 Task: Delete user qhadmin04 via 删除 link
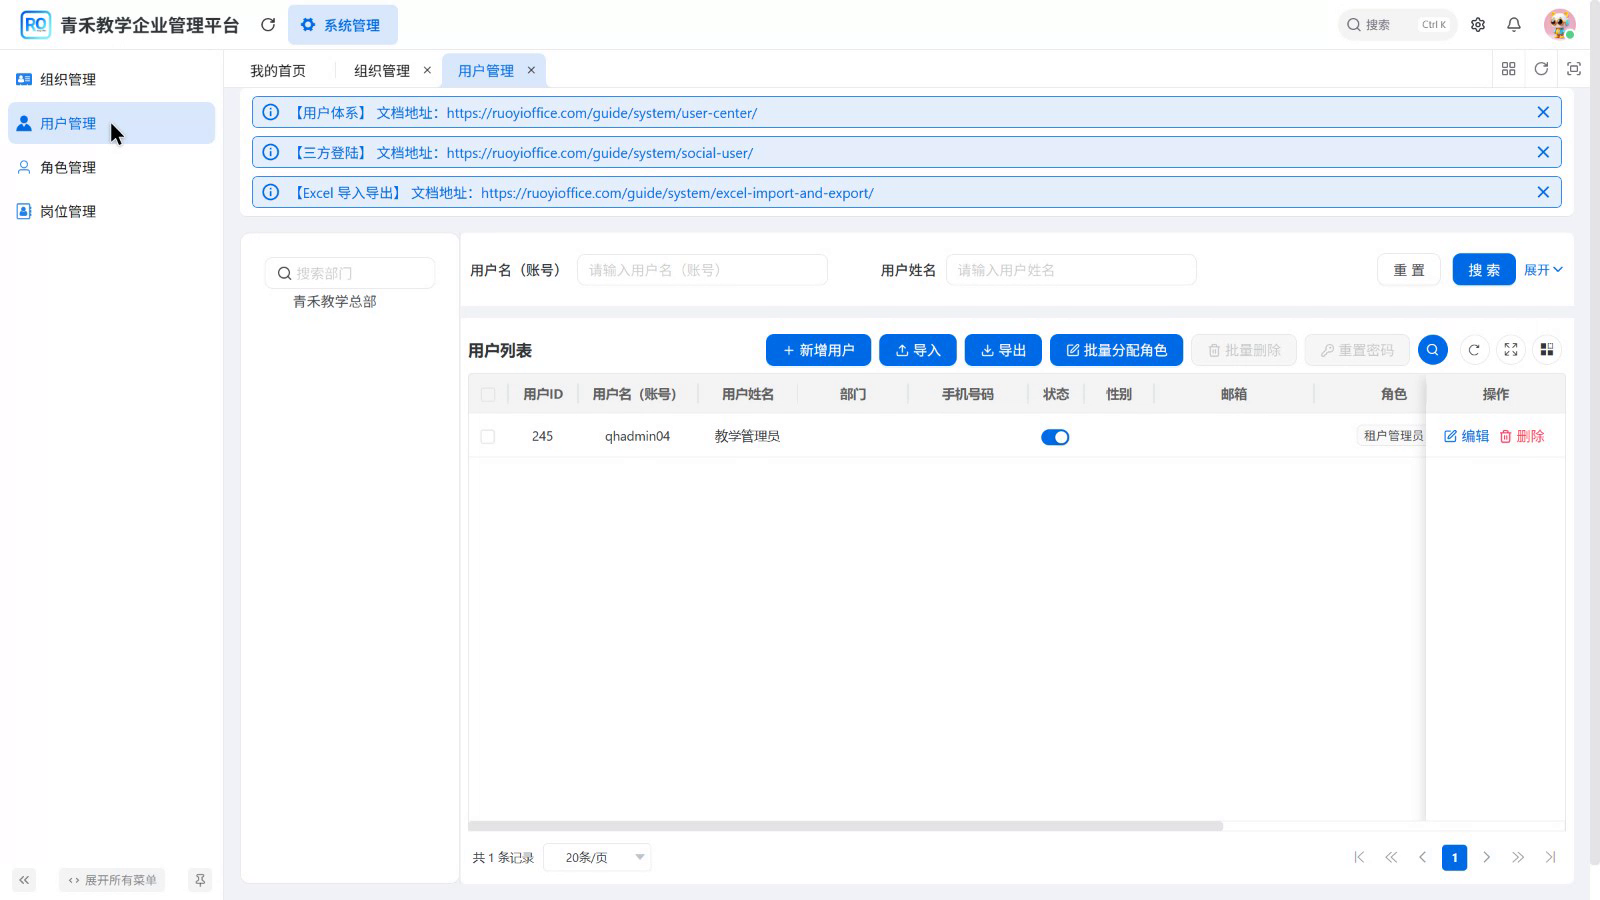click(x=1522, y=436)
